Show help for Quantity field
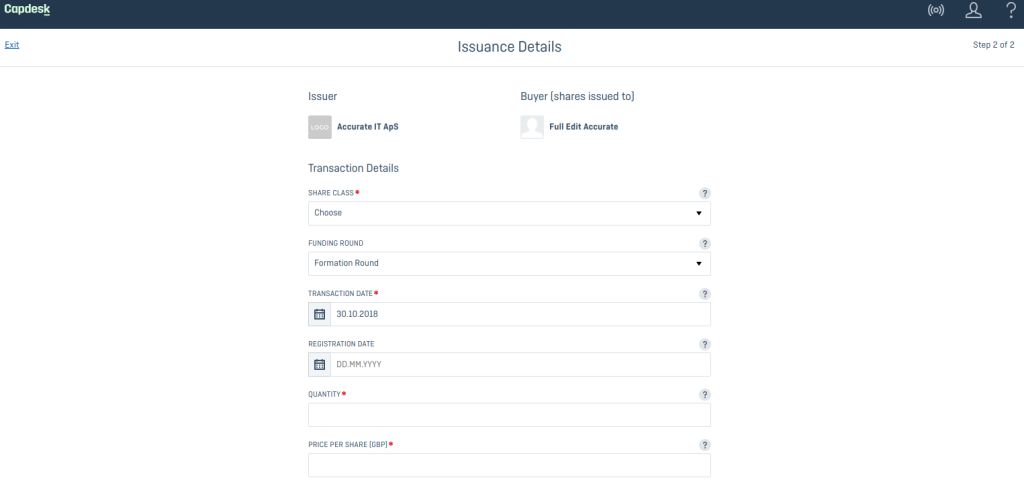This screenshot has width=1024, height=484. [x=705, y=395]
